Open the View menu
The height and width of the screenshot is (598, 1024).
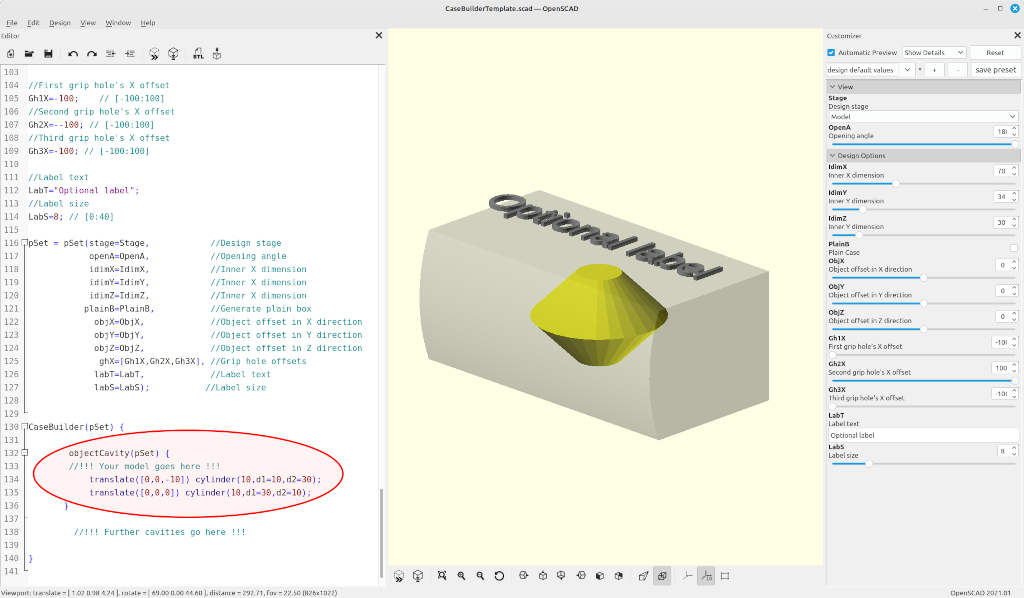(88, 23)
